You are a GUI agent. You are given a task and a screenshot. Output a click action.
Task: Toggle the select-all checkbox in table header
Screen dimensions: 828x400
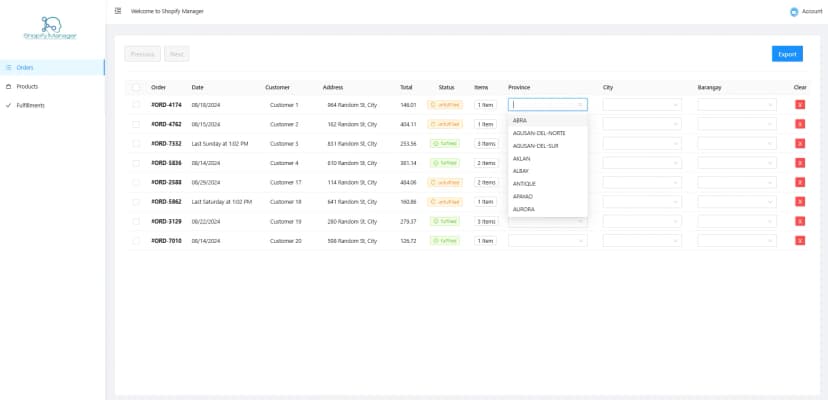(136, 87)
